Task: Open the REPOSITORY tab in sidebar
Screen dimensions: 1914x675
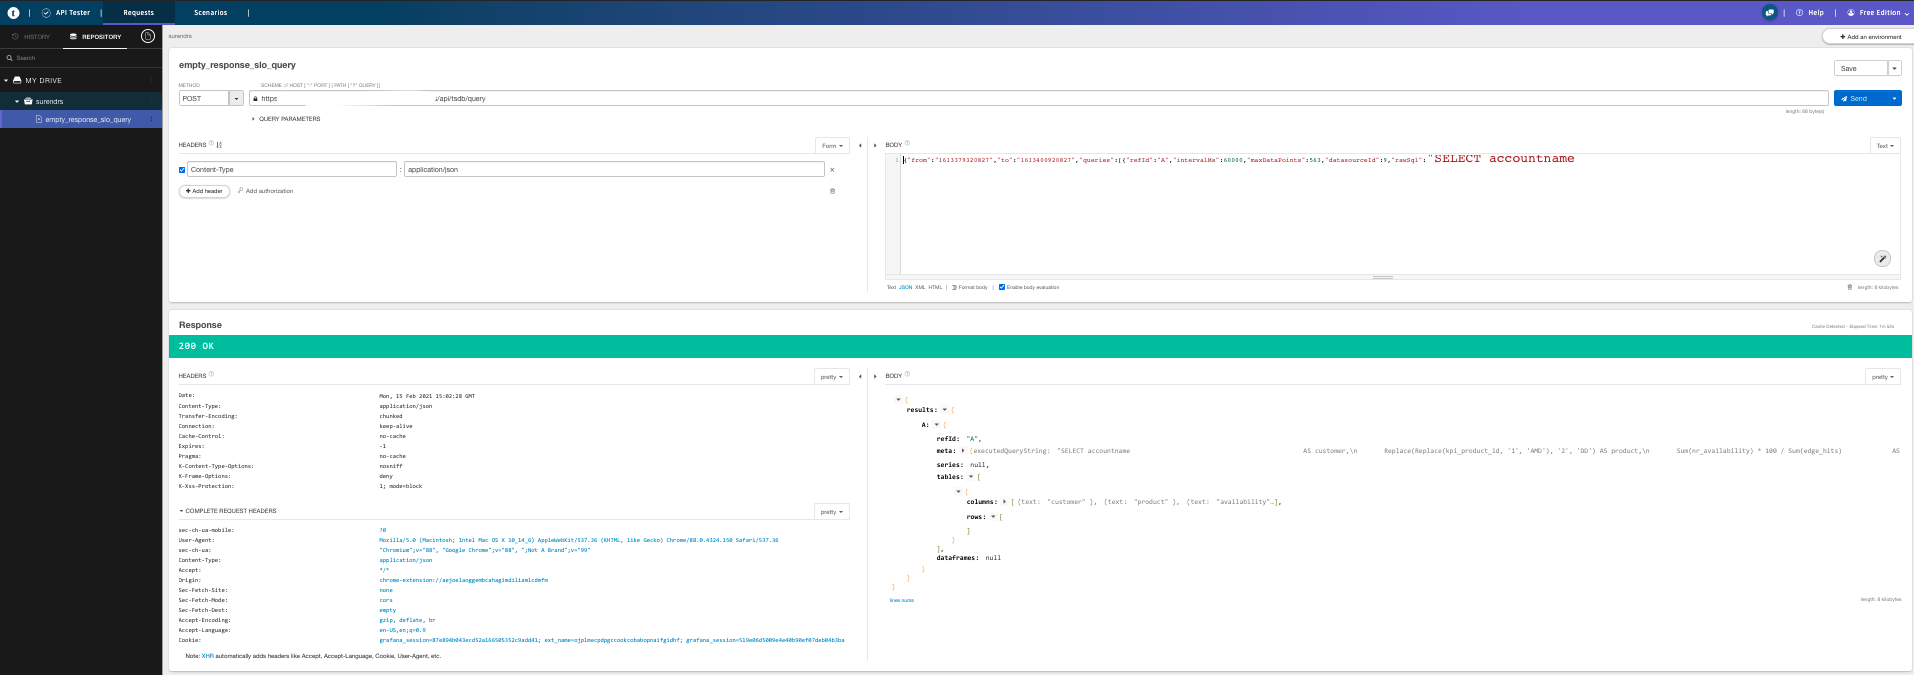Action: click(95, 36)
